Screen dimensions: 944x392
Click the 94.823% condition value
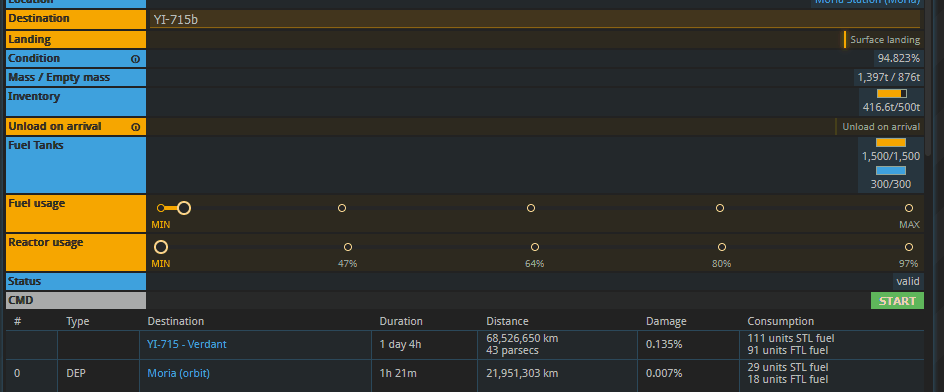[898, 58]
